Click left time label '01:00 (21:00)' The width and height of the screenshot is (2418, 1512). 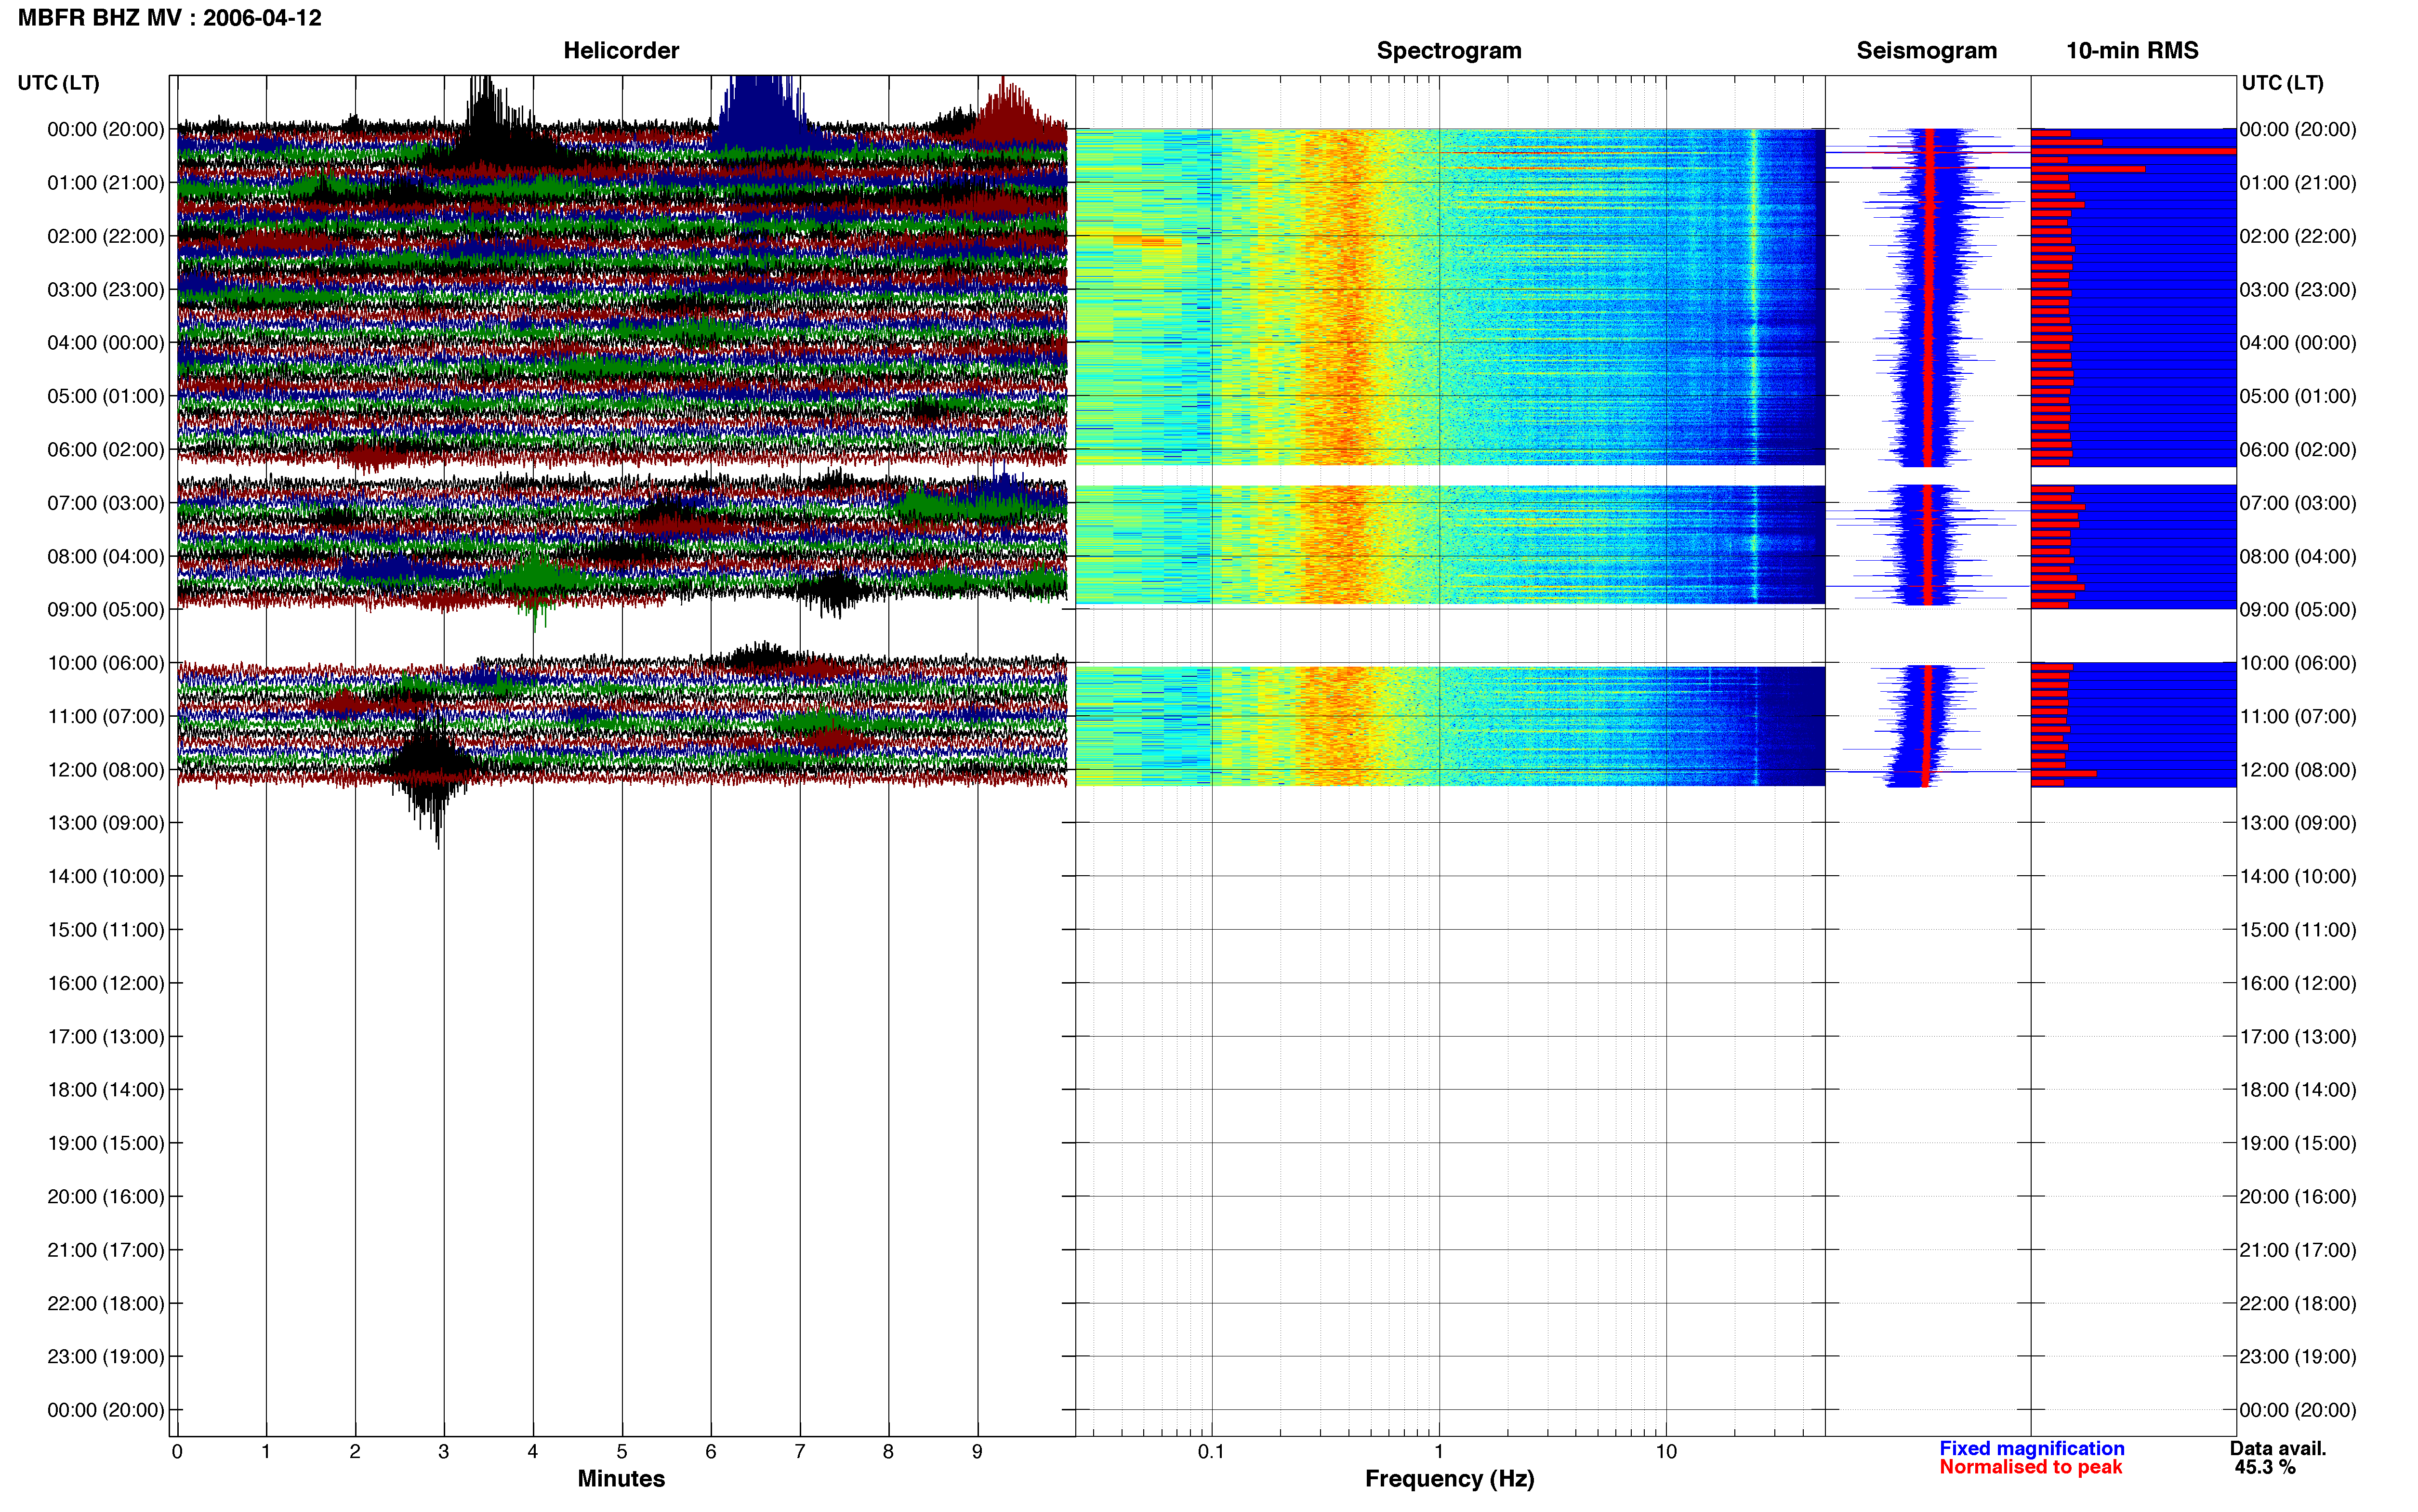[105, 183]
